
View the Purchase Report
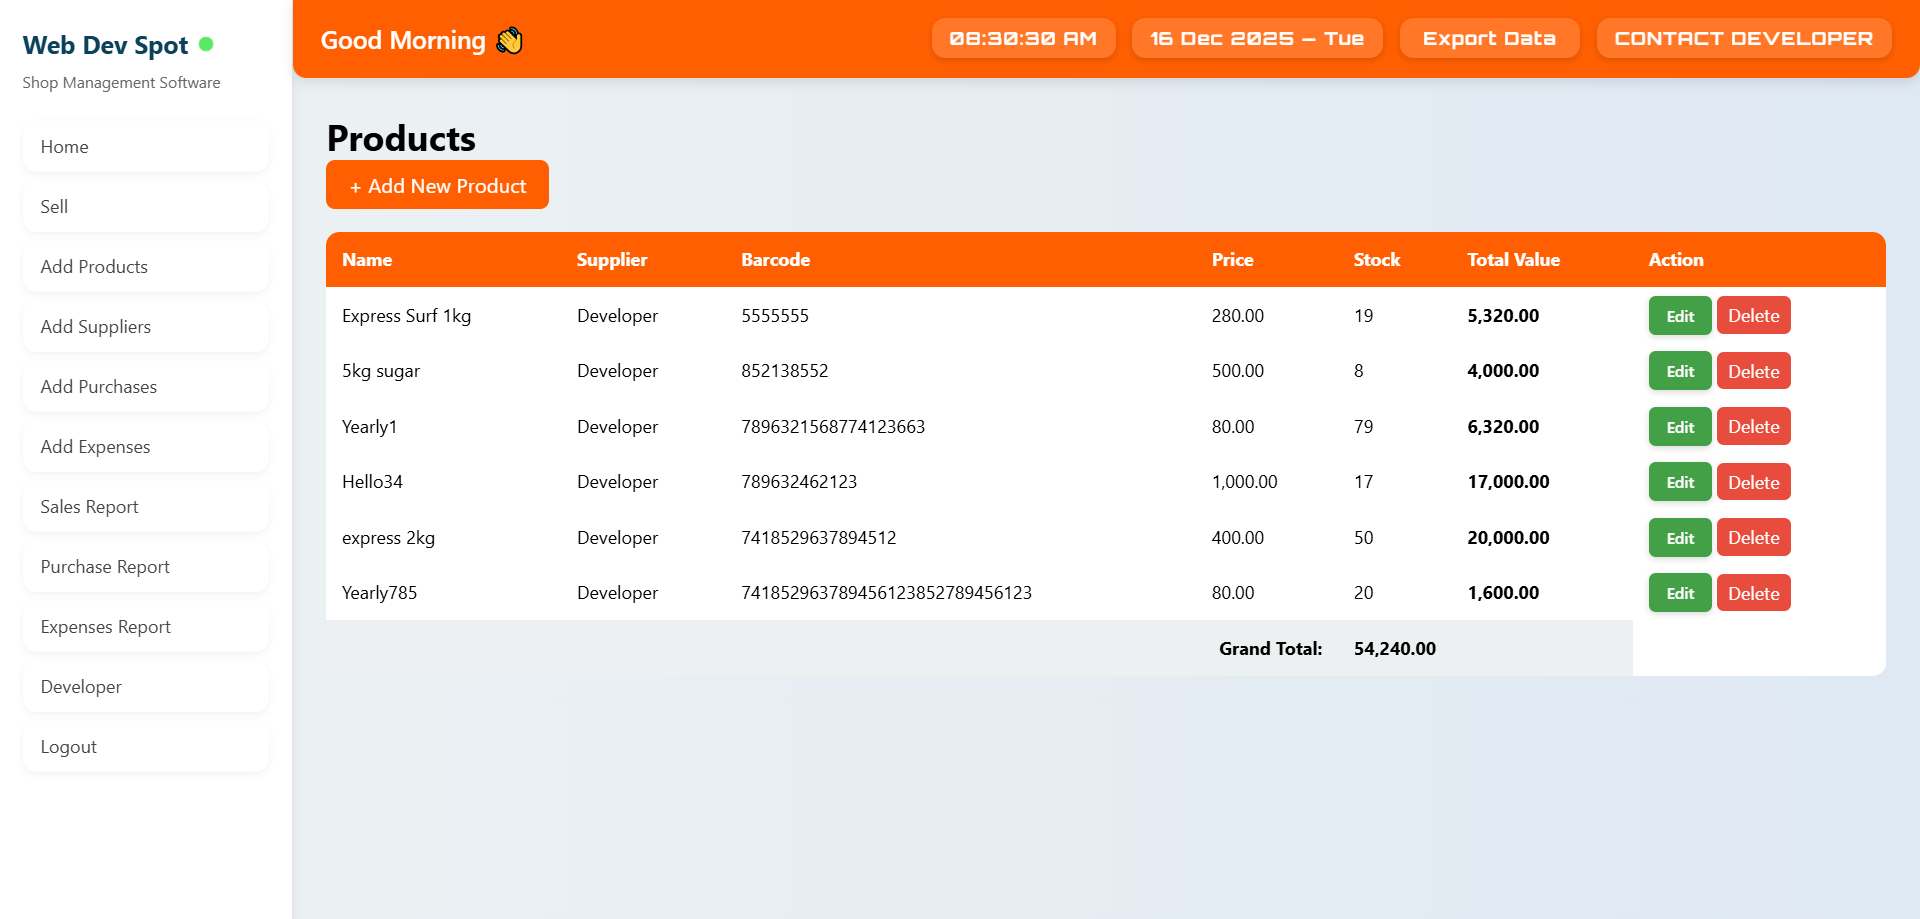pyautogui.click(x=146, y=567)
